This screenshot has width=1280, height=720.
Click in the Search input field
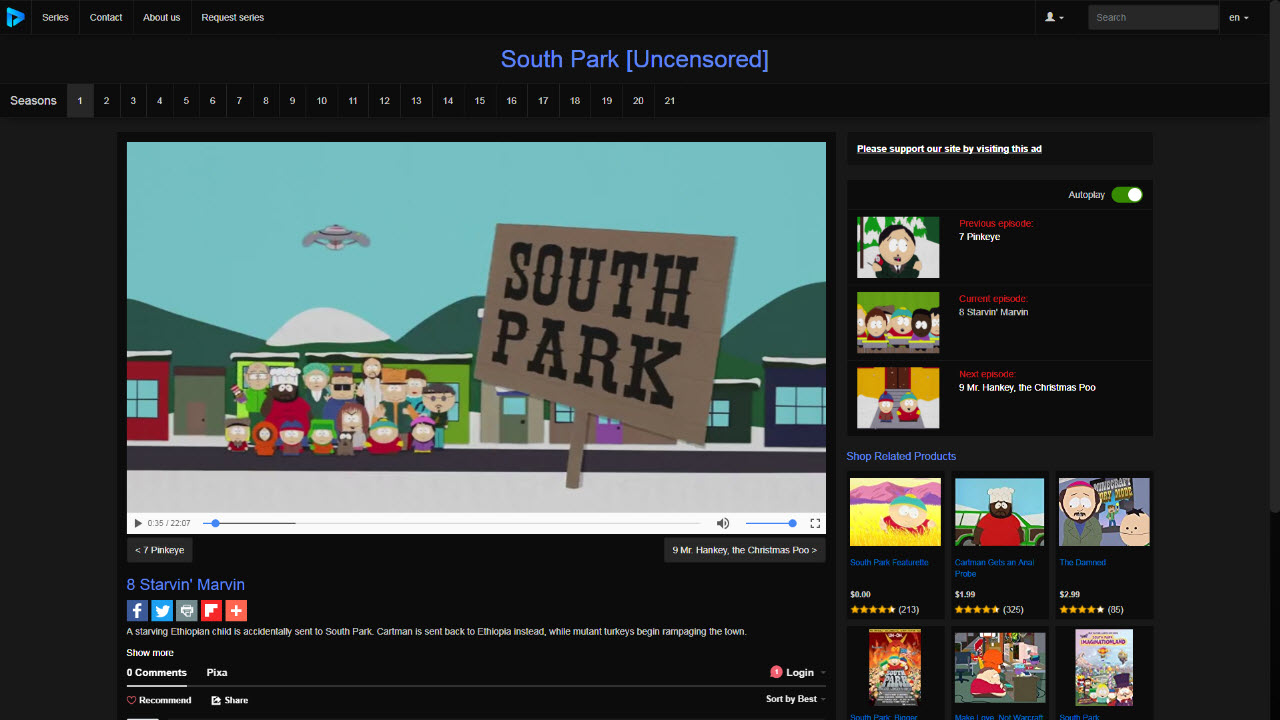coord(1153,17)
